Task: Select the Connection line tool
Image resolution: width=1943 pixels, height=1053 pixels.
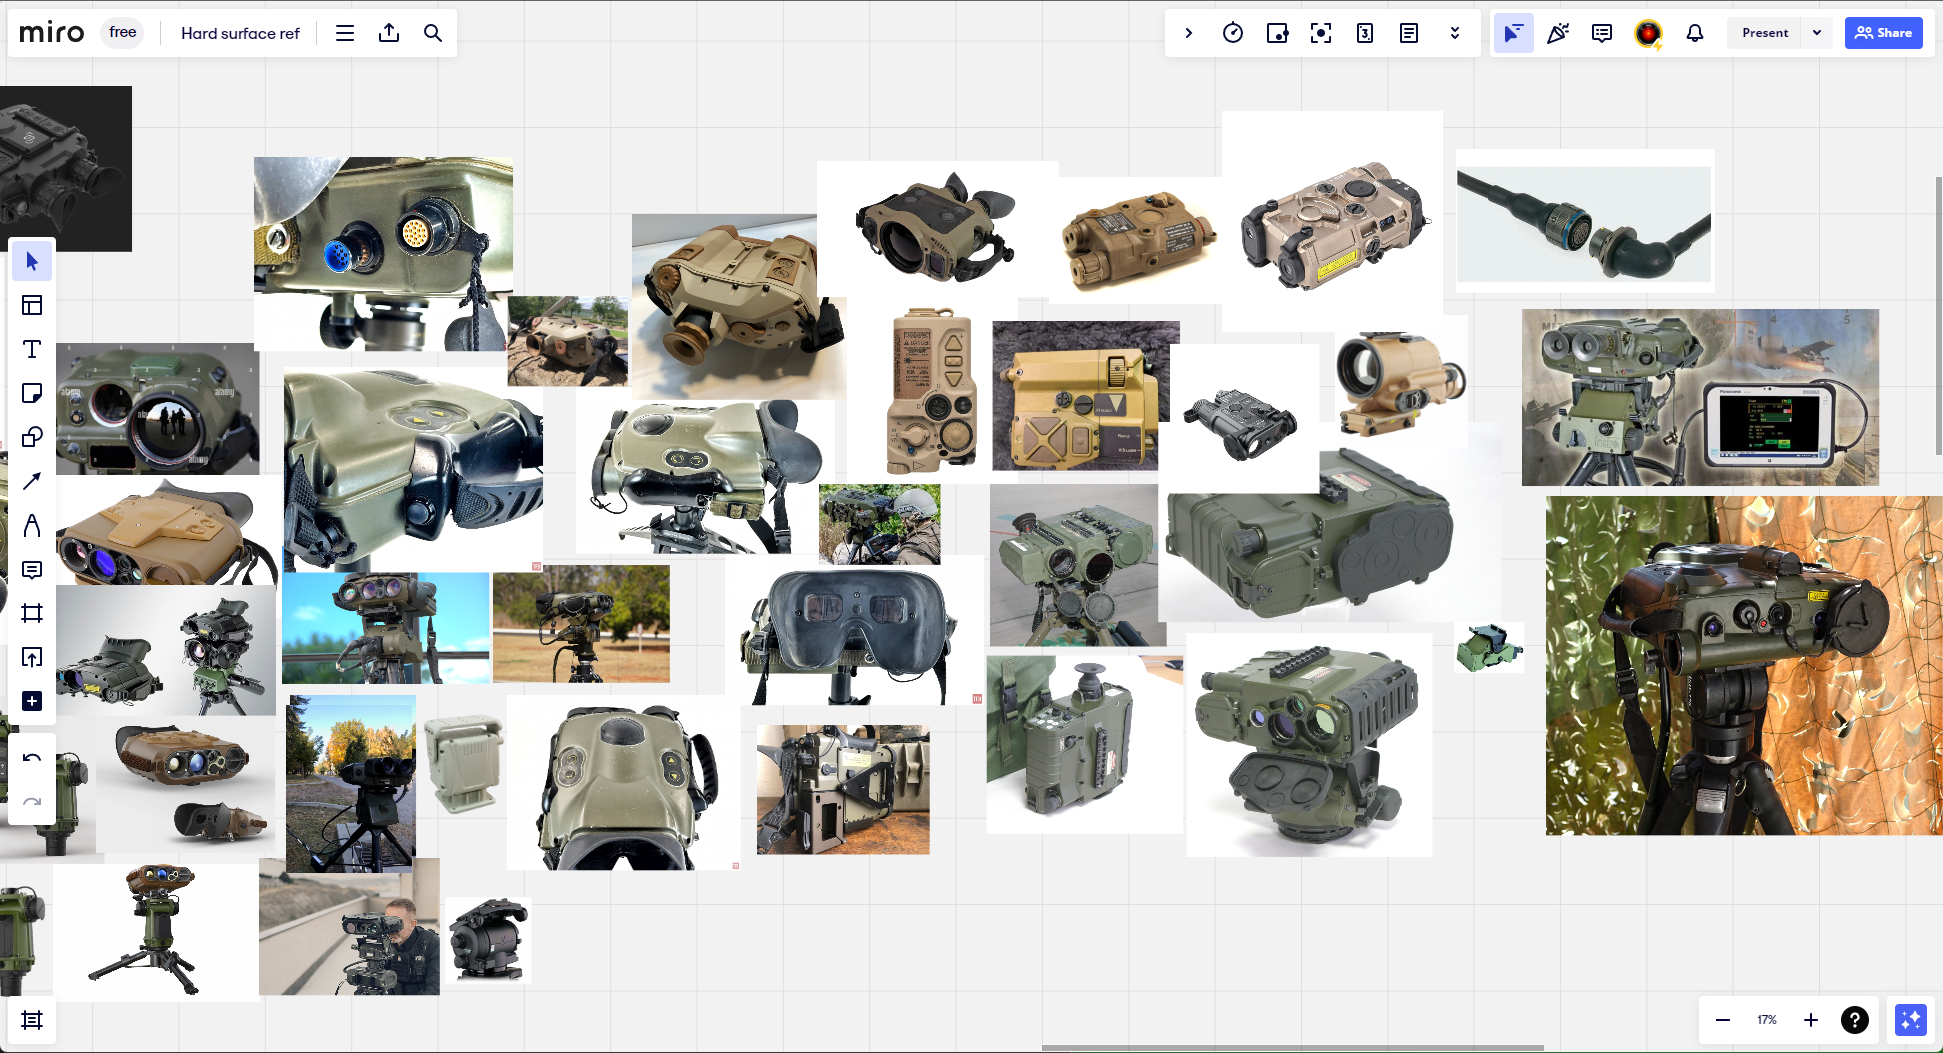Action: point(31,481)
